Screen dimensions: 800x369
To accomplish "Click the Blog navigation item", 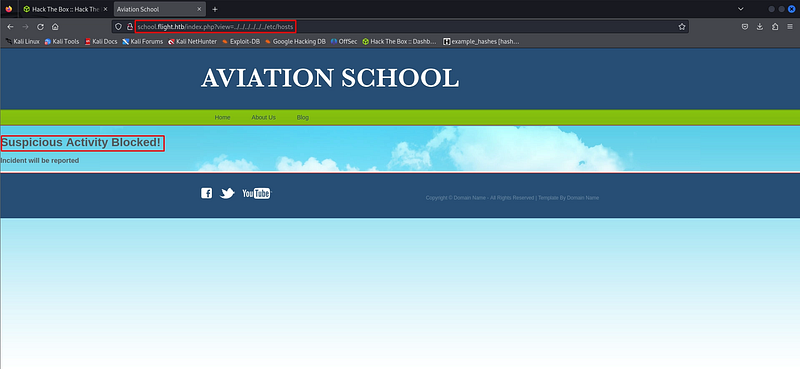I will [303, 117].
